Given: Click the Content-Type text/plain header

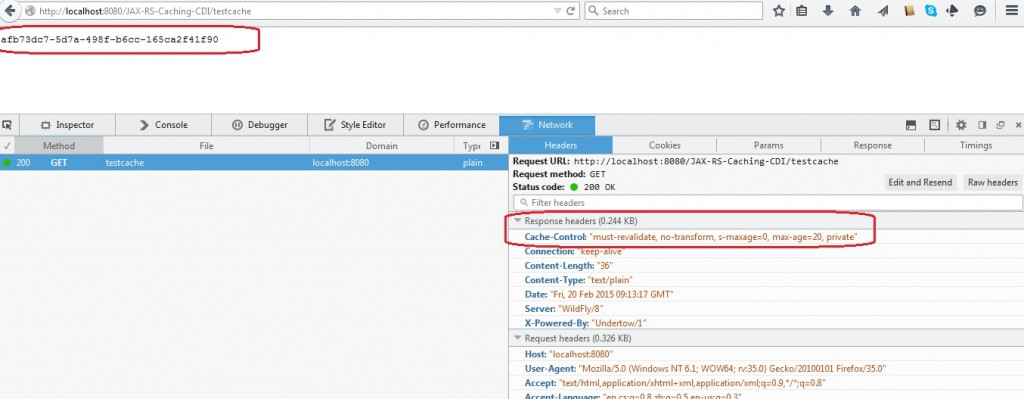Looking at the screenshot, I should (766, 280).
